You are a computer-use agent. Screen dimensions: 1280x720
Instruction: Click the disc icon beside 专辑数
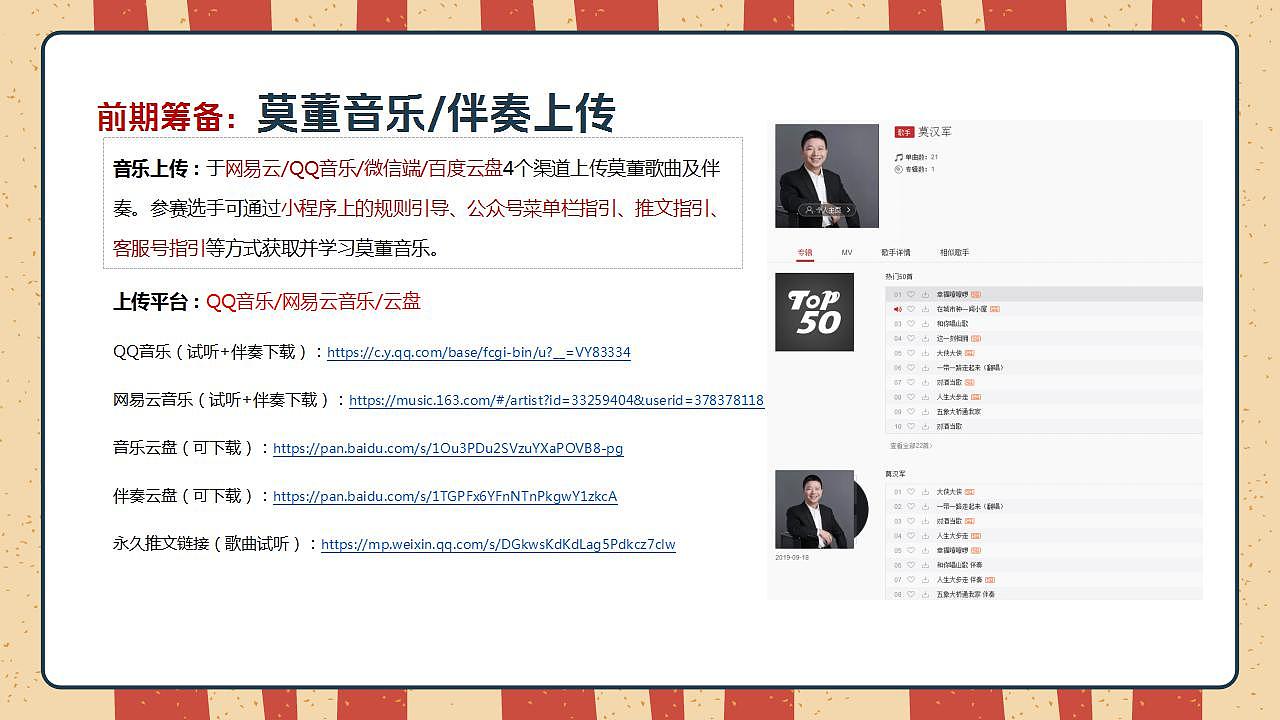[898, 169]
